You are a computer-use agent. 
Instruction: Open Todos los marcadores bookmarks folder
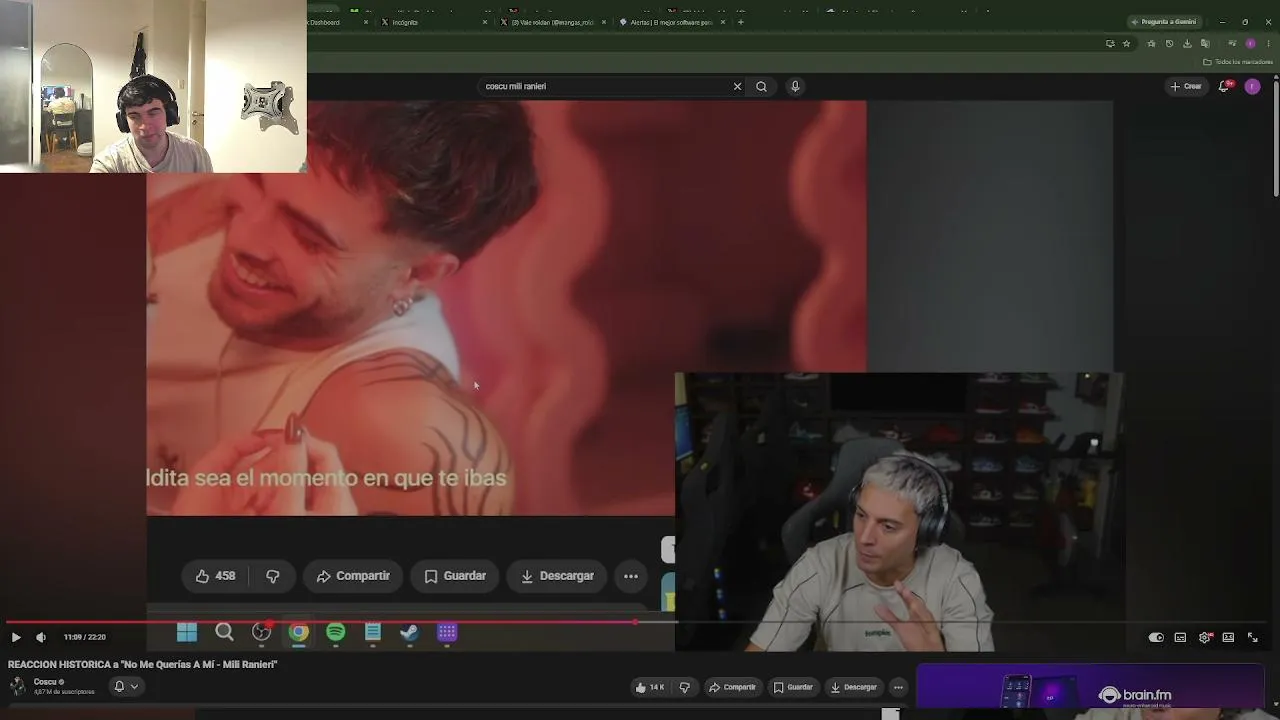tap(1238, 62)
